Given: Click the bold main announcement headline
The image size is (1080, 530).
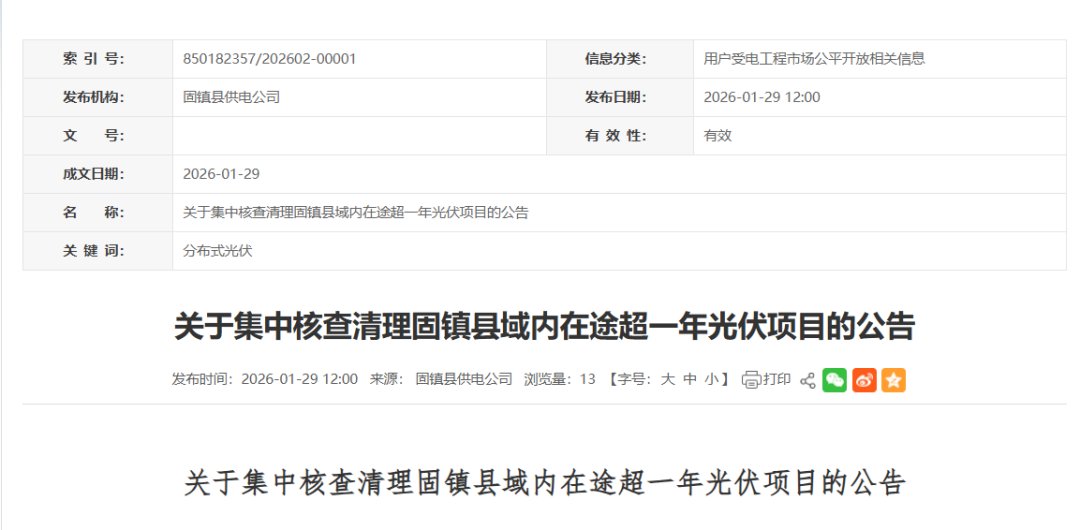Looking at the screenshot, I should coord(544,326).
